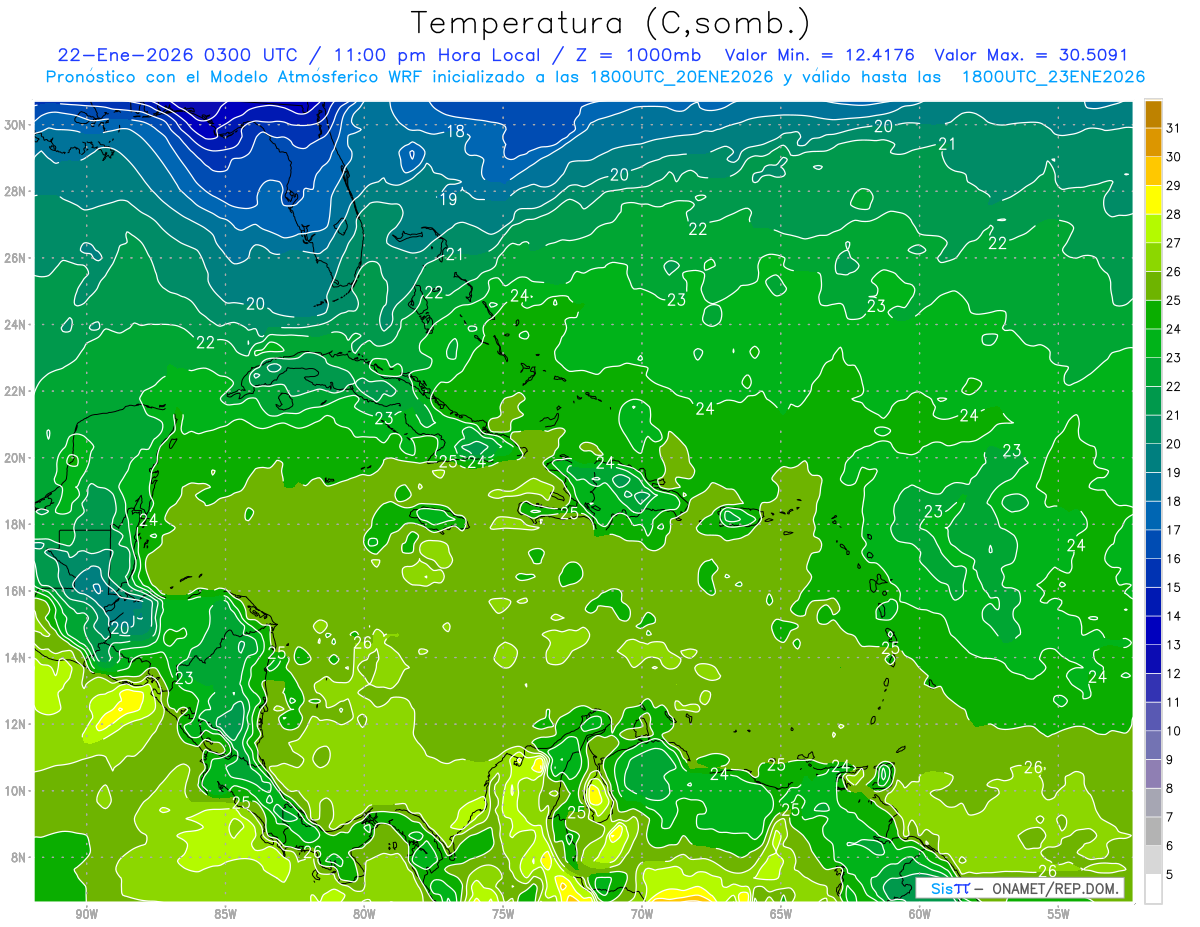Click the 90W longitude axis label
Screen dimensions: 1200x927
click(87, 914)
